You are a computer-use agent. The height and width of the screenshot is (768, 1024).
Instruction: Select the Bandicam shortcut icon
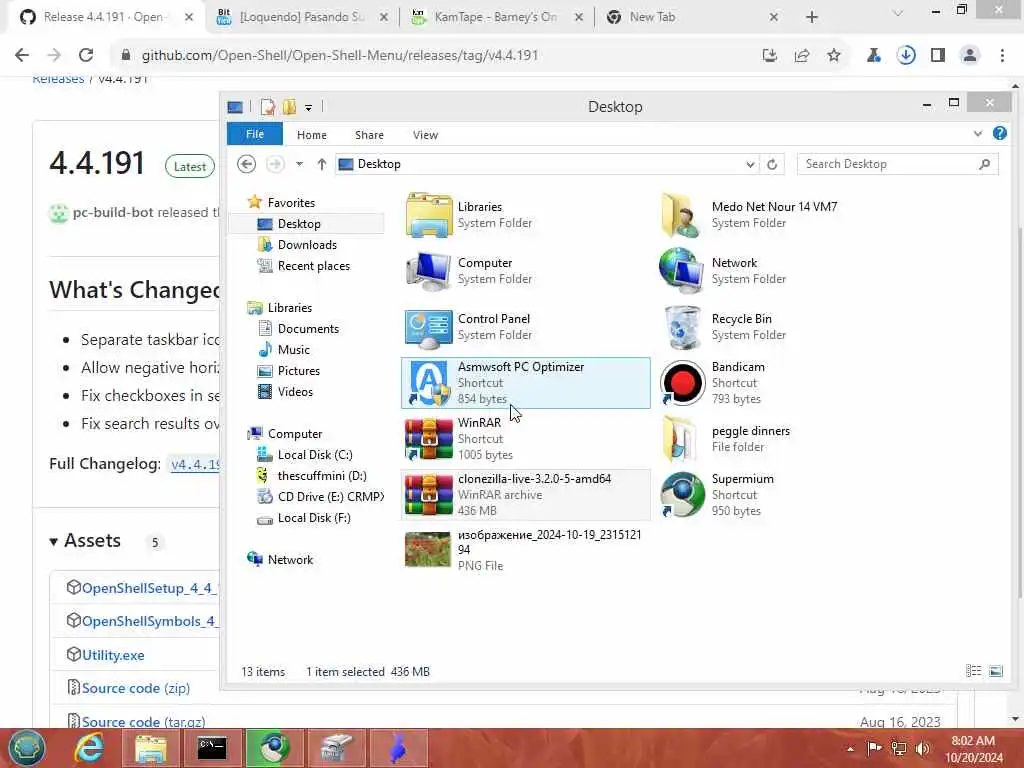pyautogui.click(x=682, y=383)
